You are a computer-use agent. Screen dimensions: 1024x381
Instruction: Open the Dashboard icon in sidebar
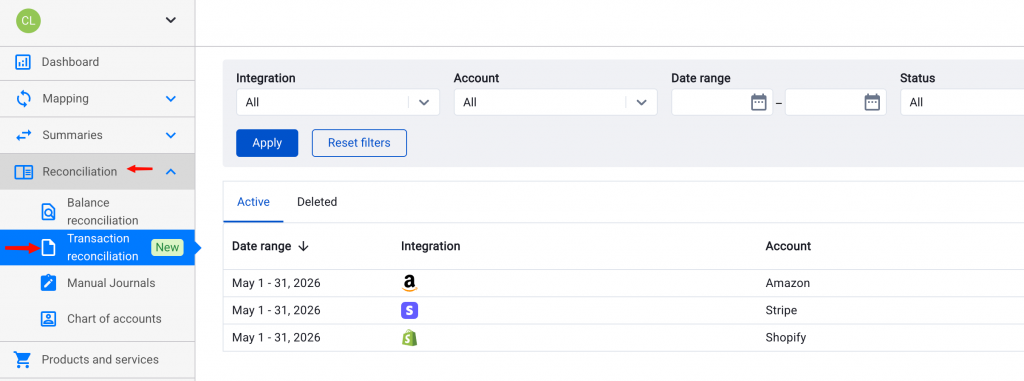[x=23, y=62]
